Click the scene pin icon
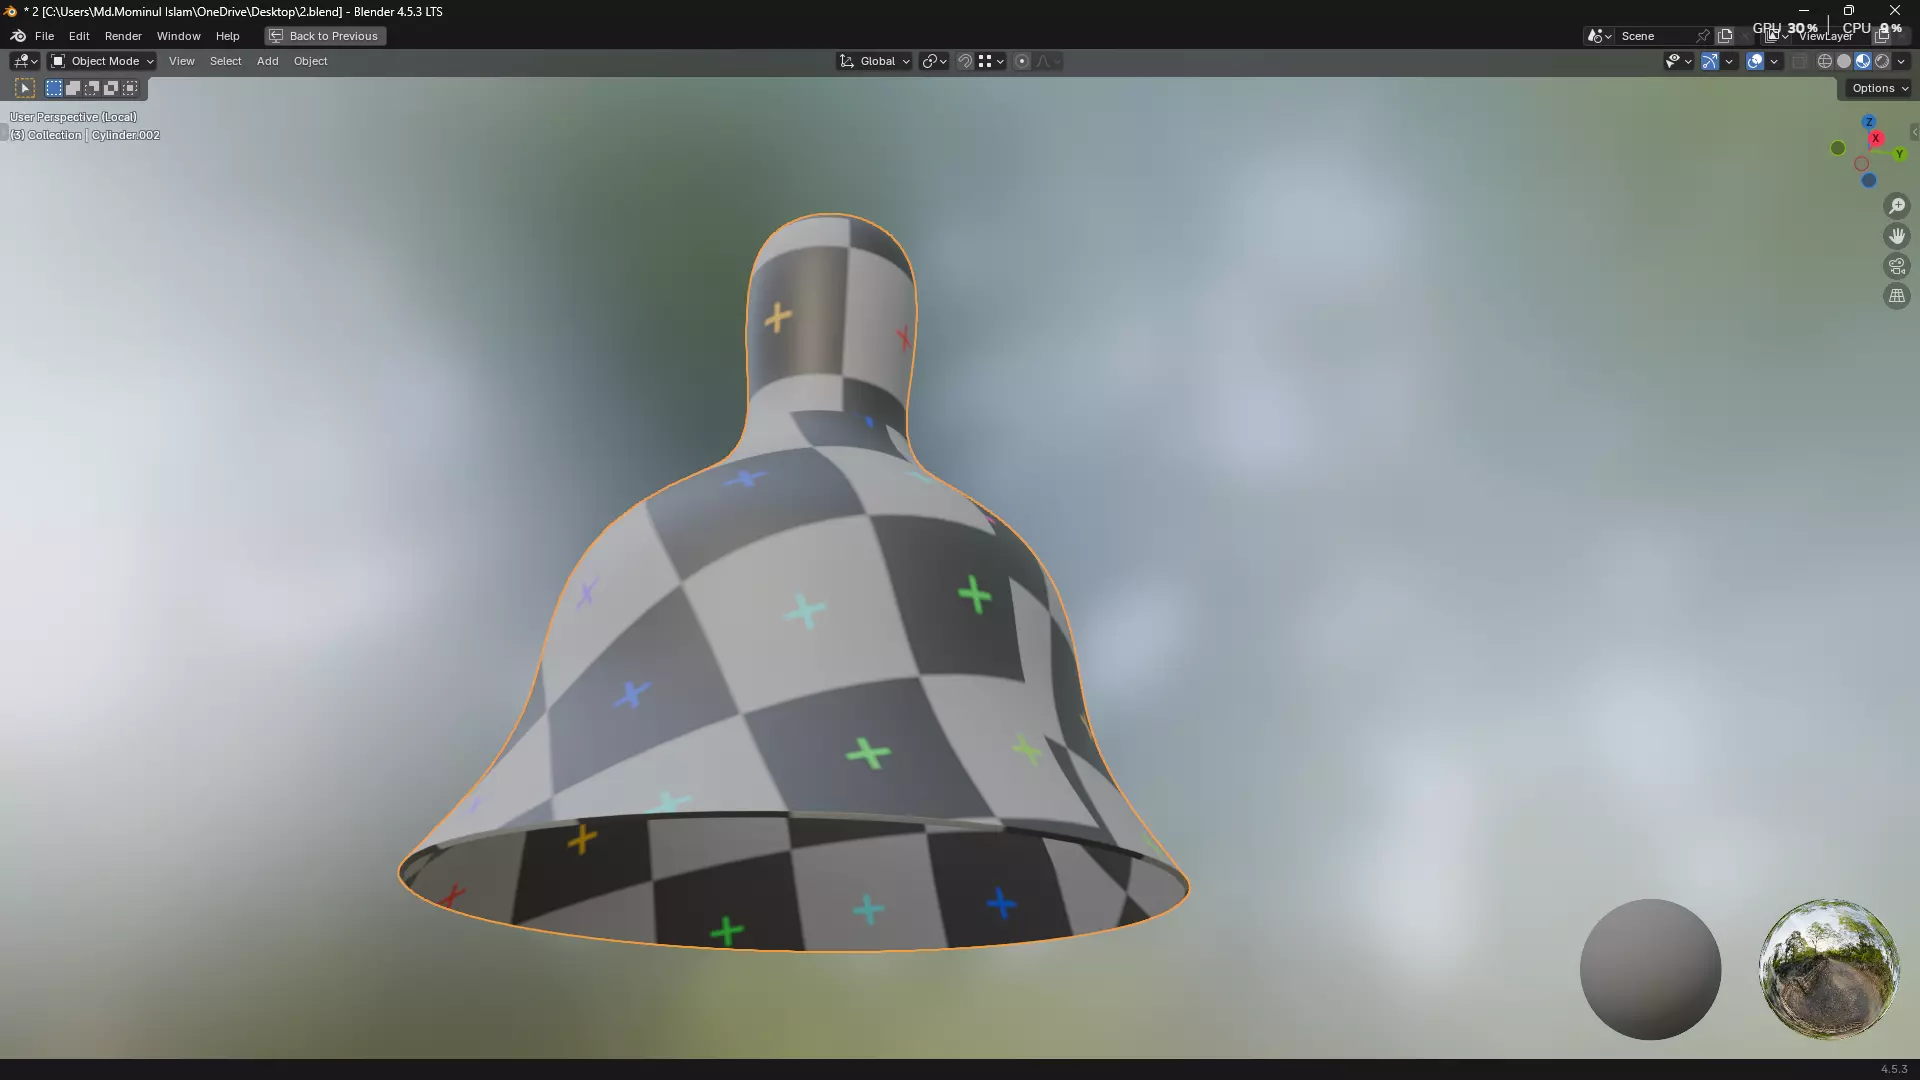Image resolution: width=1920 pixels, height=1080 pixels. 1703,36
